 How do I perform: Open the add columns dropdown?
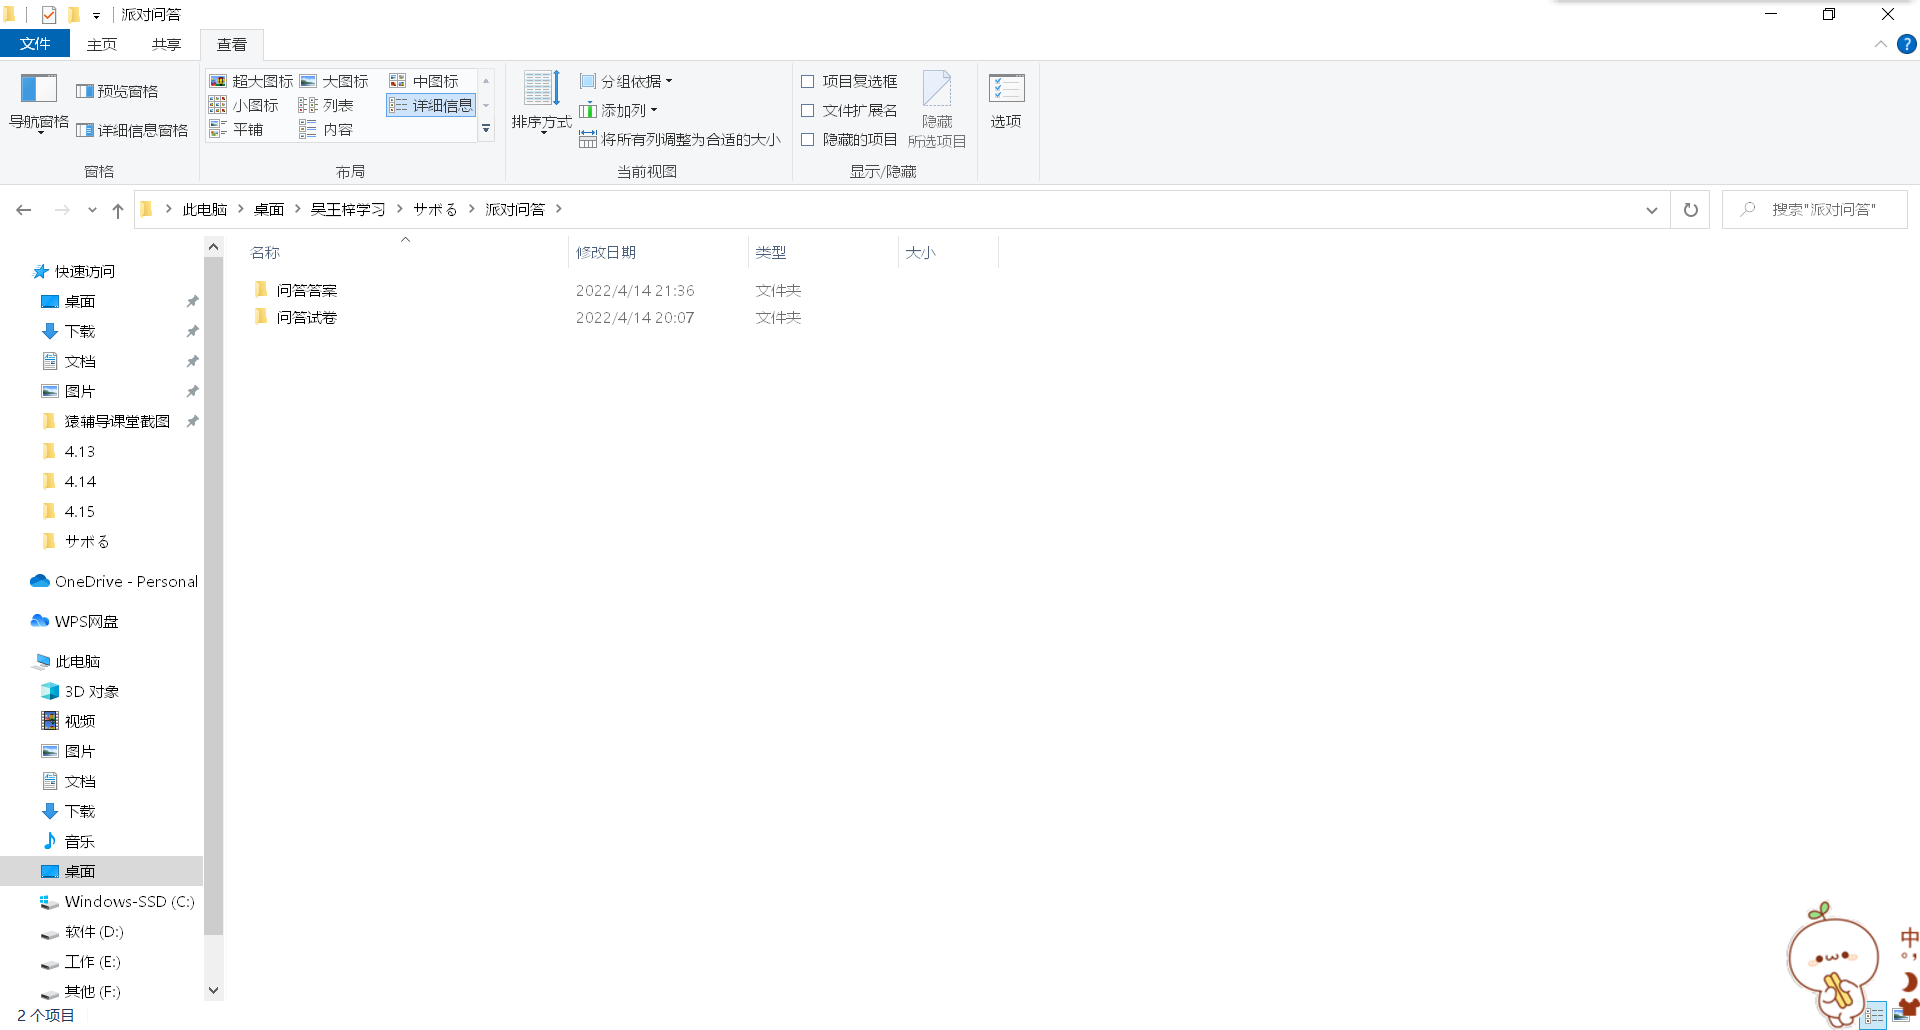619,110
